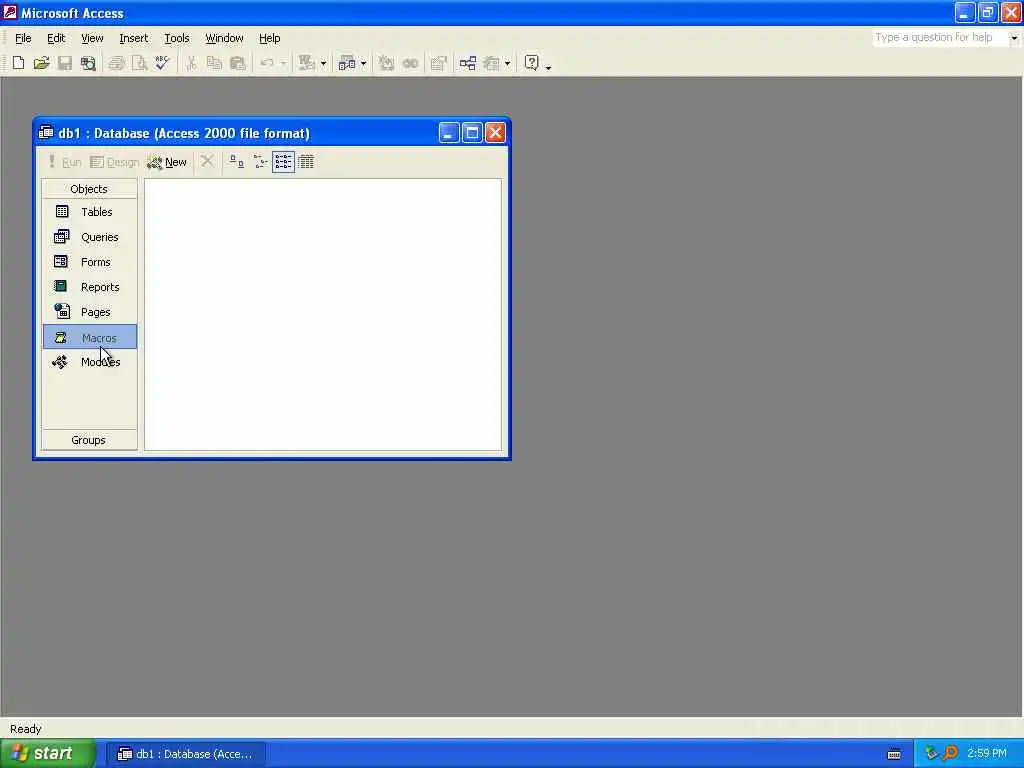This screenshot has height=768, width=1024.
Task: Minimize the db1 Database window
Action: pyautogui.click(x=449, y=133)
